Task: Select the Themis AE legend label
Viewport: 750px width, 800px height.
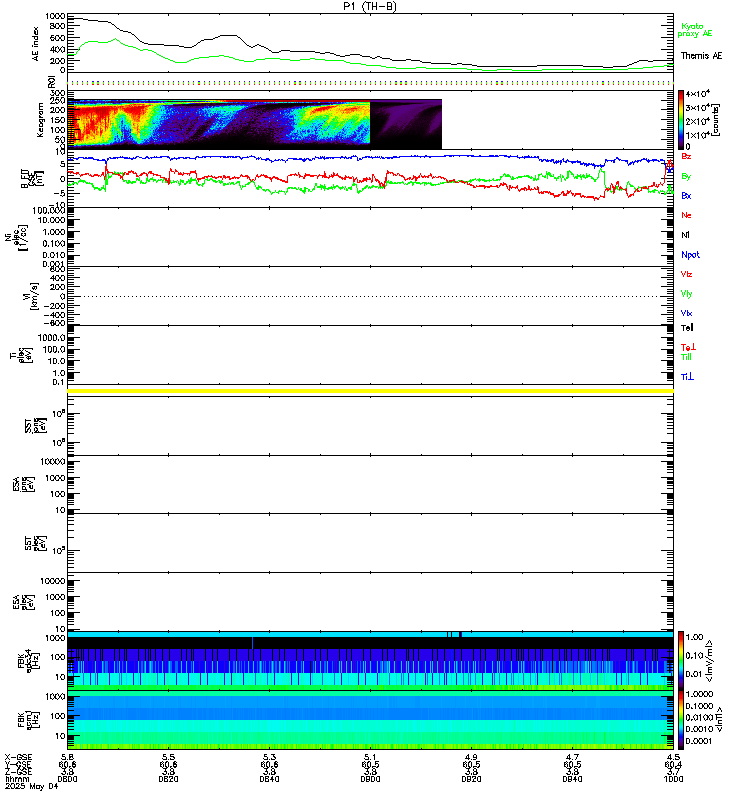Action: pos(701,56)
